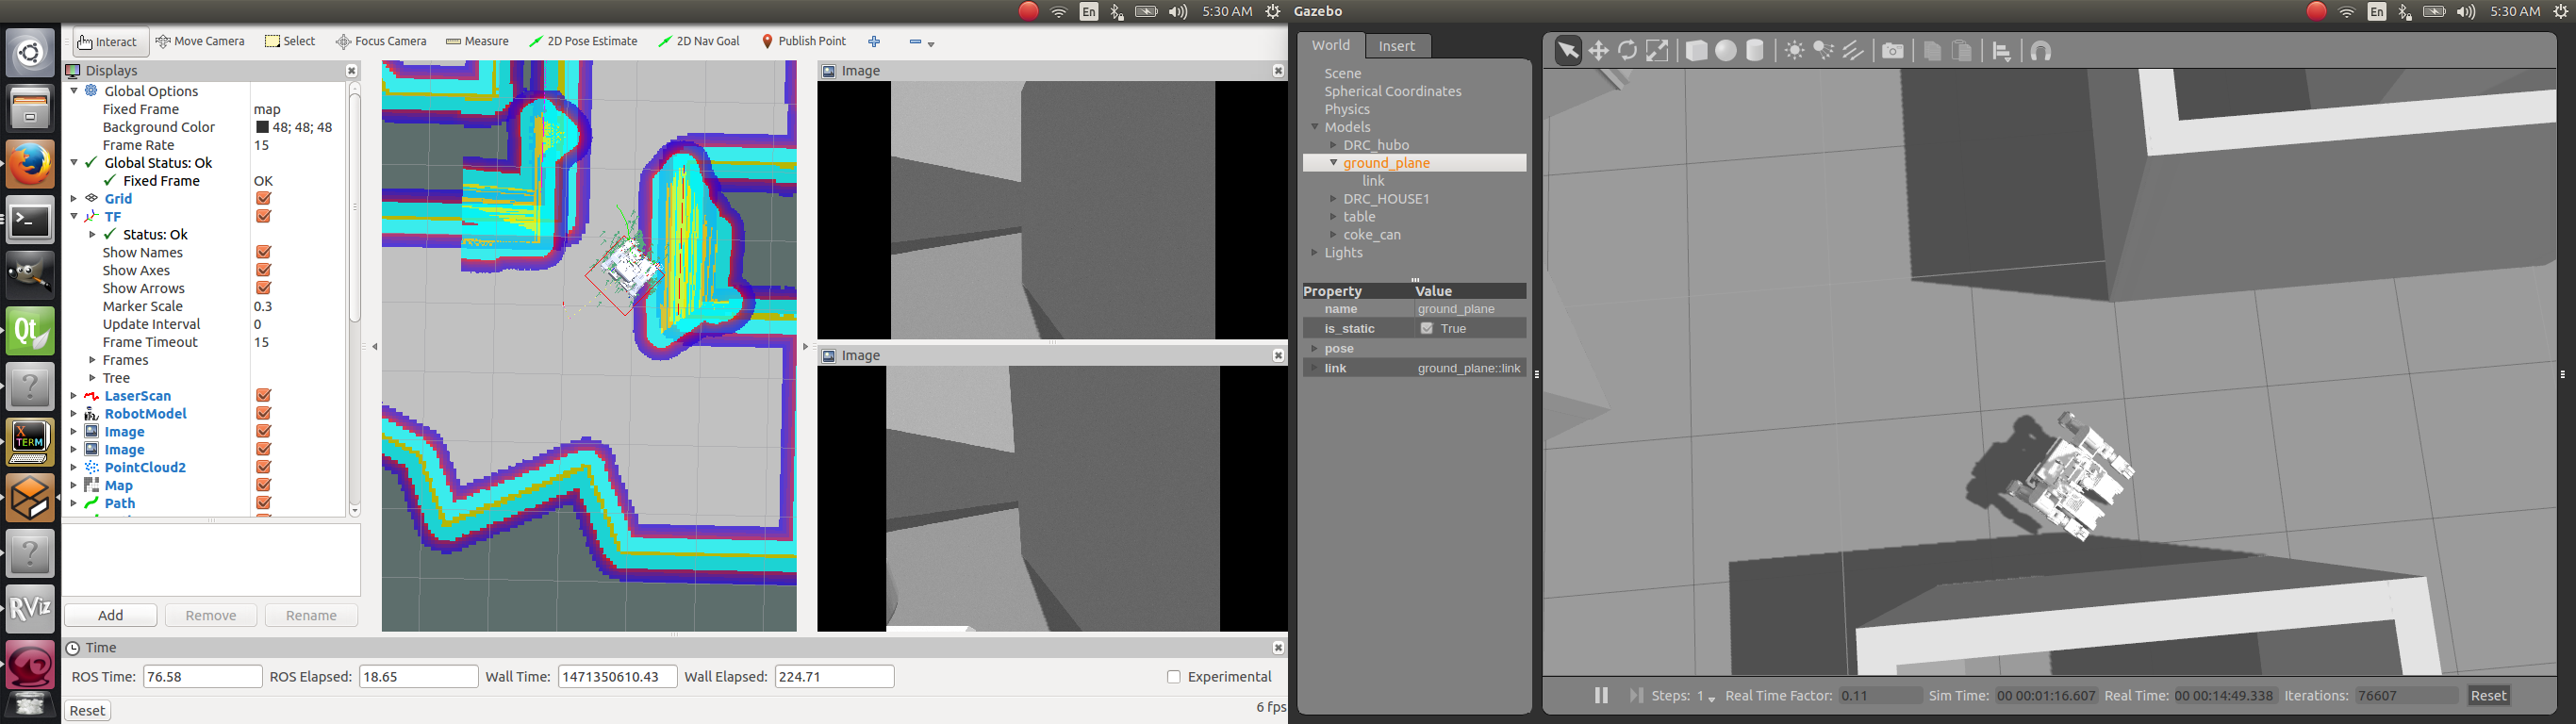The height and width of the screenshot is (724, 2576).
Task: Expand the pose property in Gazebo
Action: (1314, 349)
